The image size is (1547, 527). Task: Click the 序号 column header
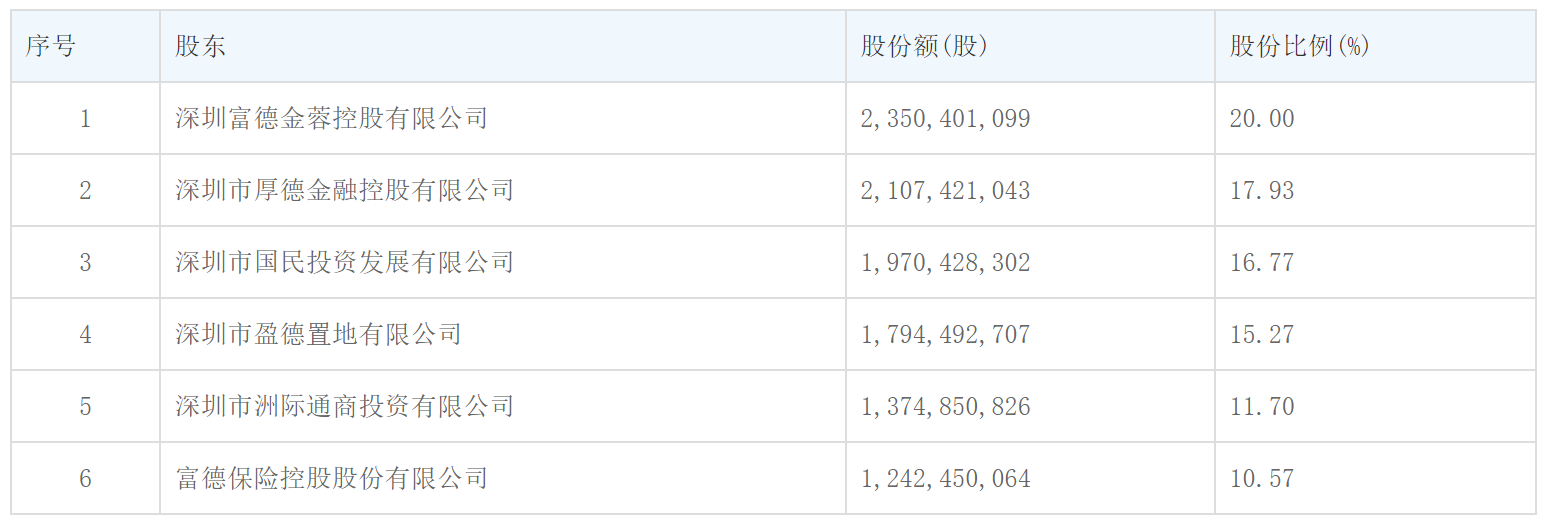click(51, 46)
